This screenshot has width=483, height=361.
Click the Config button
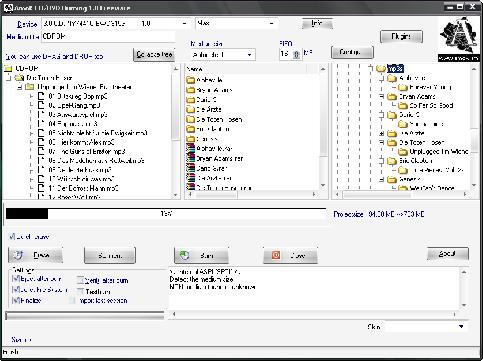click(x=352, y=52)
